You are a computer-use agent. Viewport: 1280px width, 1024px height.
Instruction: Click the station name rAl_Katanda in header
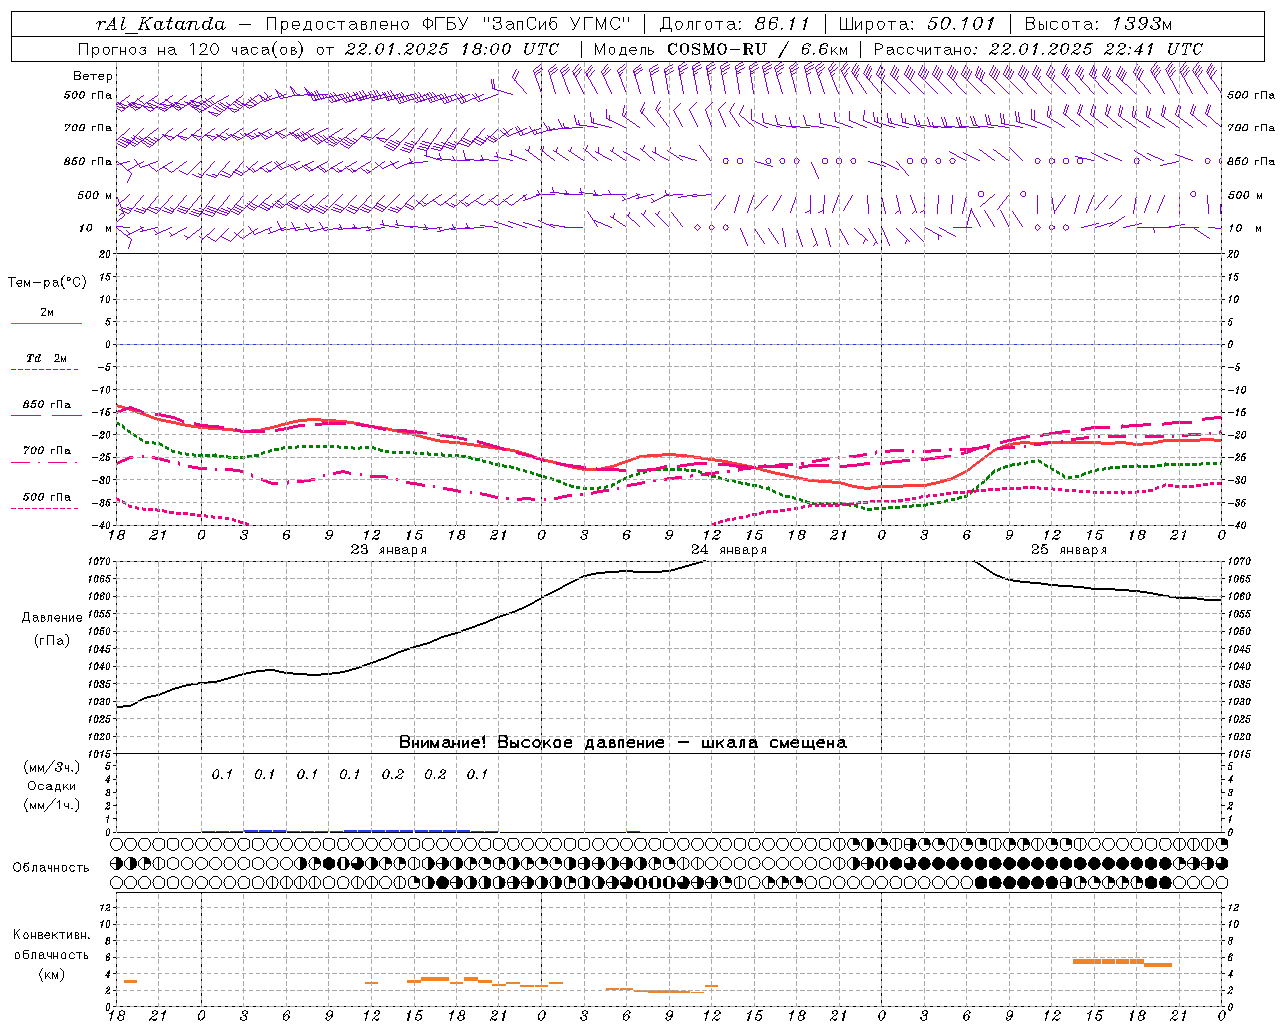click(x=160, y=24)
